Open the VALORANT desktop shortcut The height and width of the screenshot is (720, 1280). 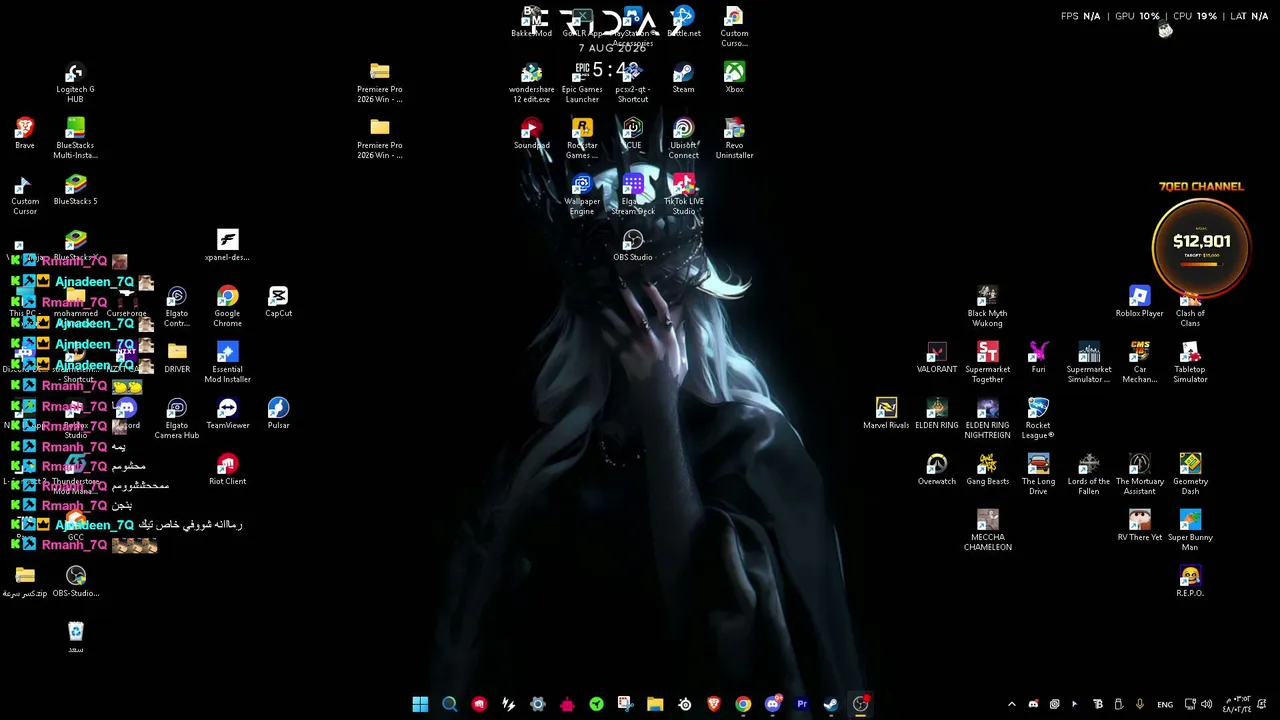coord(937,358)
